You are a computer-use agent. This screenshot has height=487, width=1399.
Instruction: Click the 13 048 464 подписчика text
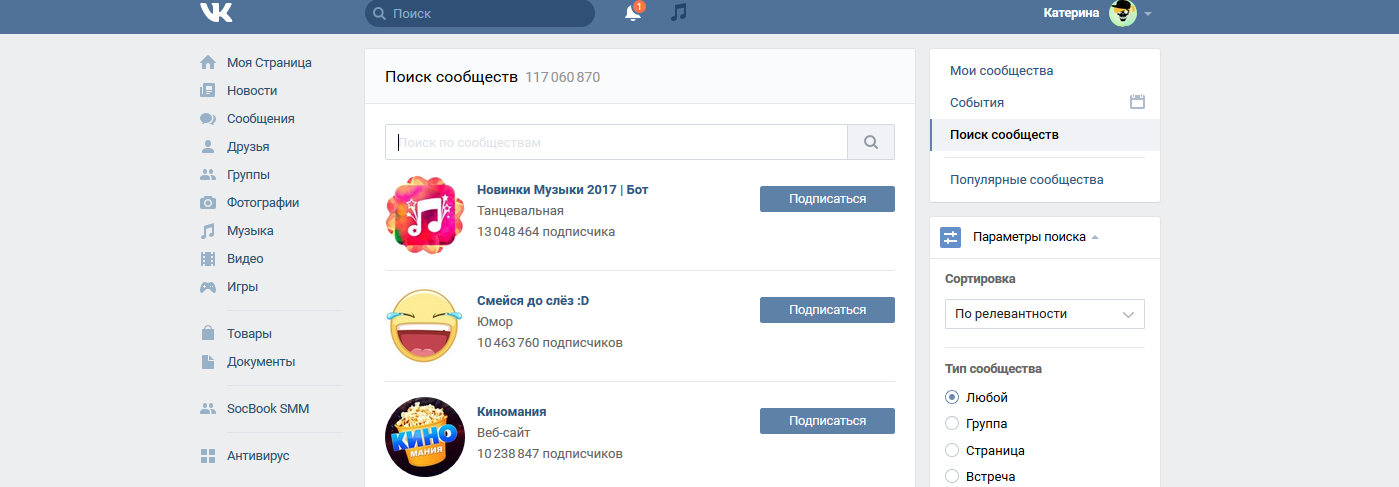coord(546,232)
